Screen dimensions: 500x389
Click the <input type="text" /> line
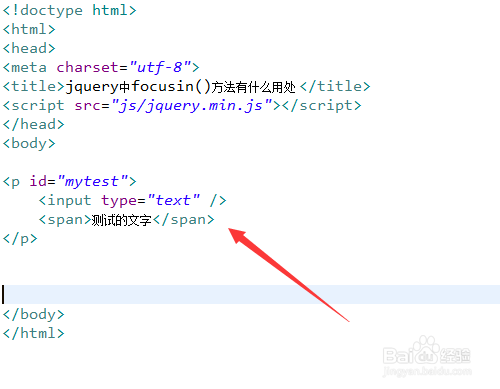pyautogui.click(x=133, y=201)
